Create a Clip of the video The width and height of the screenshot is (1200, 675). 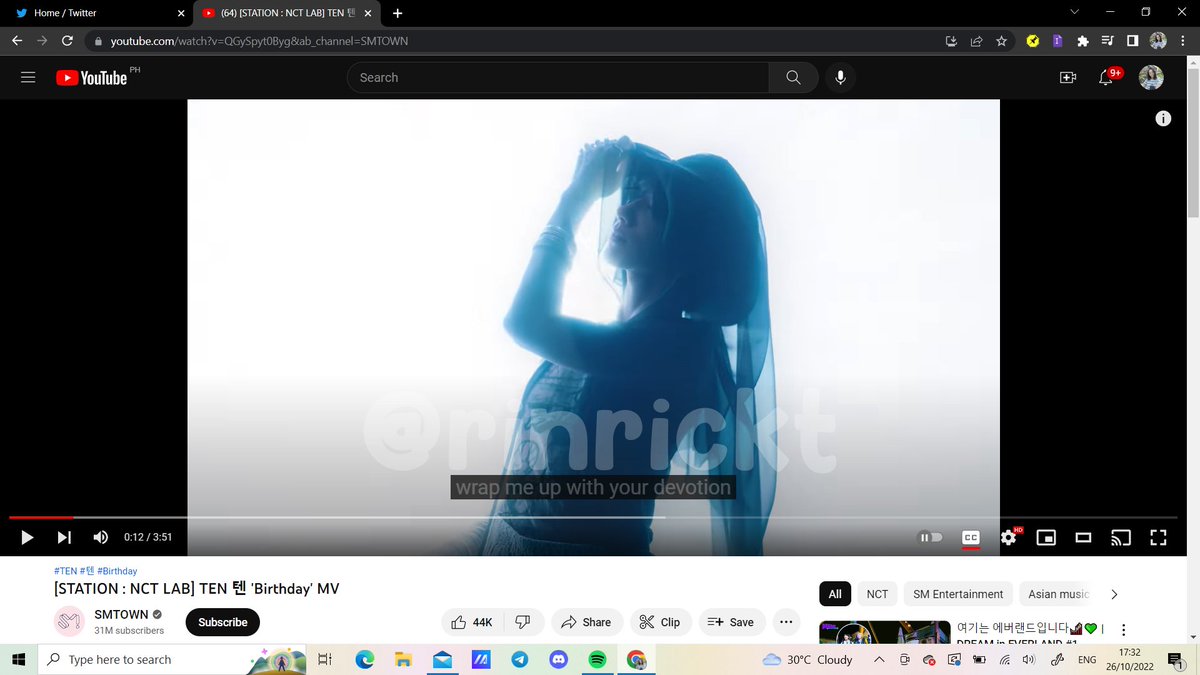click(x=660, y=622)
